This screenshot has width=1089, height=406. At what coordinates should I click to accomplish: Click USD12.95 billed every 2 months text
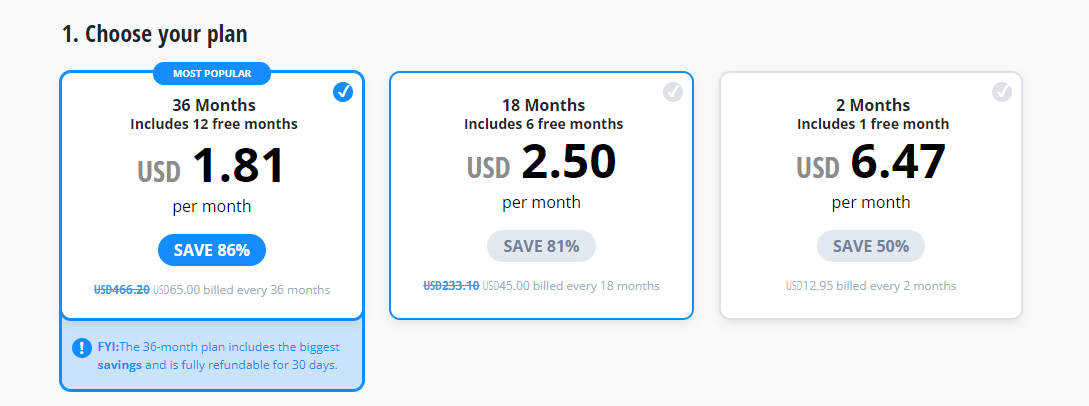coord(871,285)
